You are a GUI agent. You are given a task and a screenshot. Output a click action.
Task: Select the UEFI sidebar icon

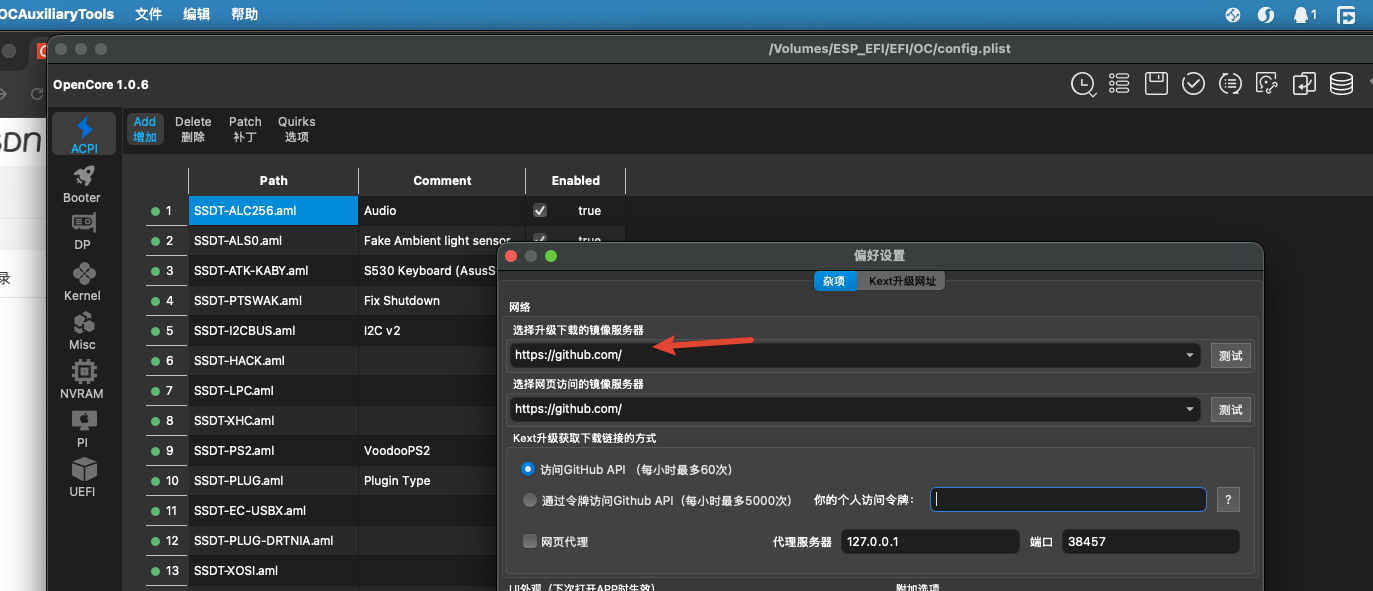pyautogui.click(x=83, y=471)
